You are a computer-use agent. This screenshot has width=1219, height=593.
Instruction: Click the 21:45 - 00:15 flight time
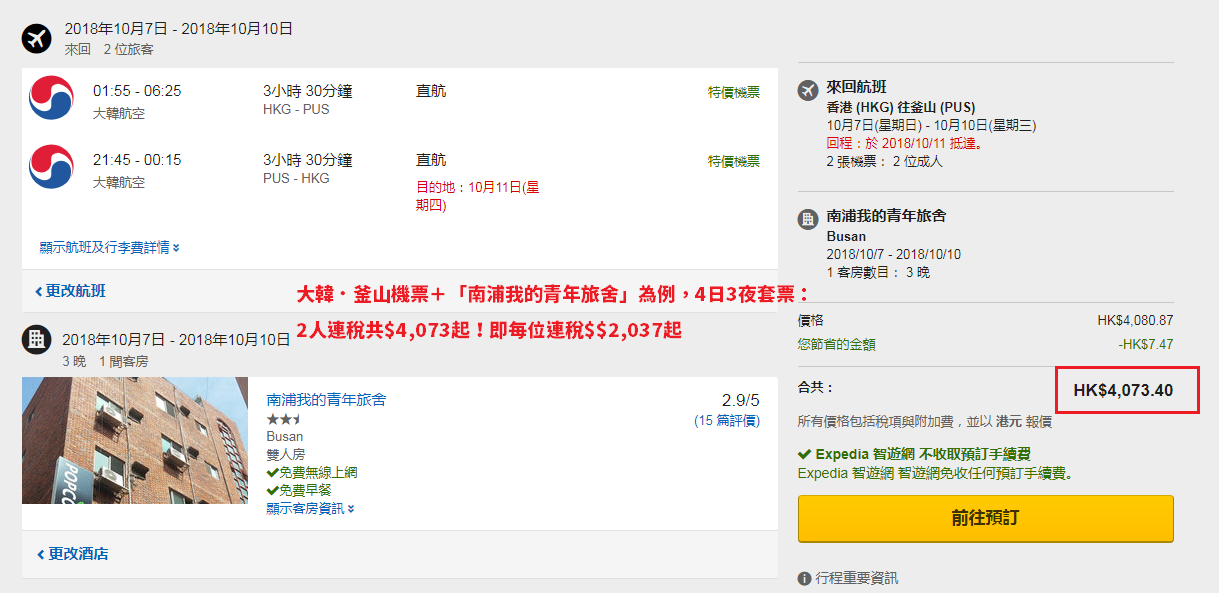137,160
